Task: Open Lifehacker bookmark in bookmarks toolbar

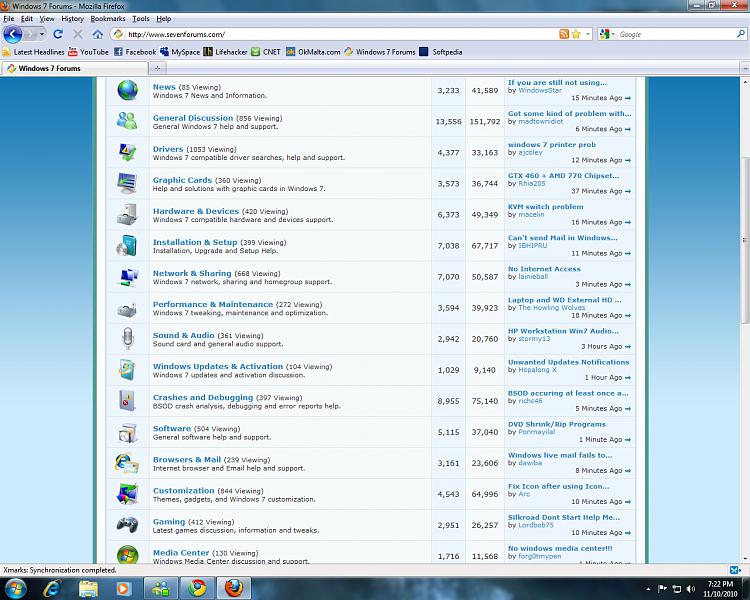Action: point(225,52)
